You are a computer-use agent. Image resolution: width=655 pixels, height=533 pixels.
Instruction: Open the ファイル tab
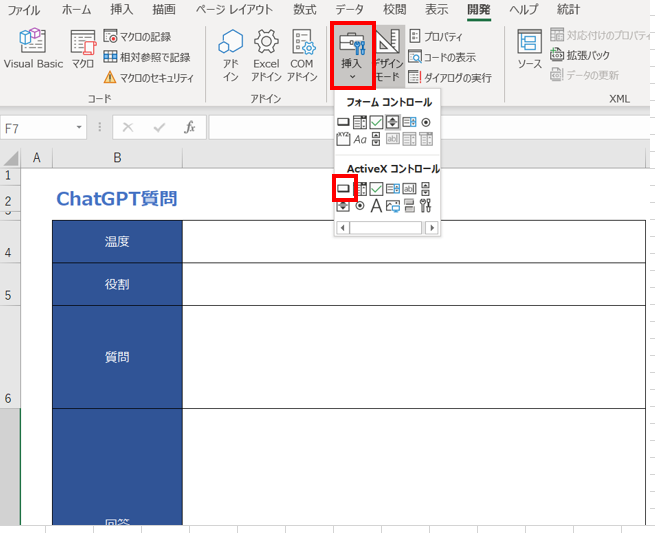pyautogui.click(x=24, y=10)
